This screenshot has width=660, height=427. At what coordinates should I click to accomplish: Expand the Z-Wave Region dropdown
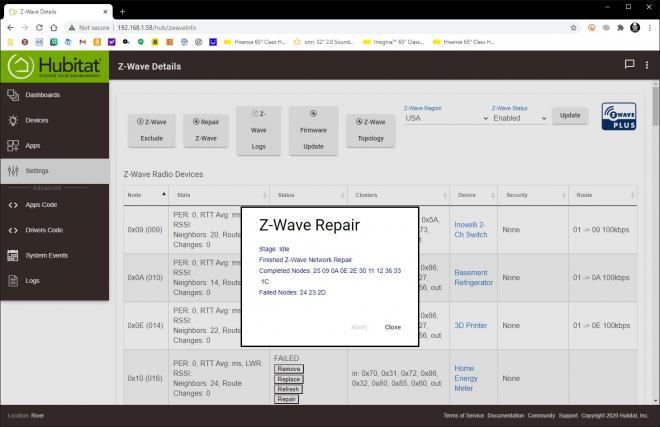pyautogui.click(x=446, y=118)
